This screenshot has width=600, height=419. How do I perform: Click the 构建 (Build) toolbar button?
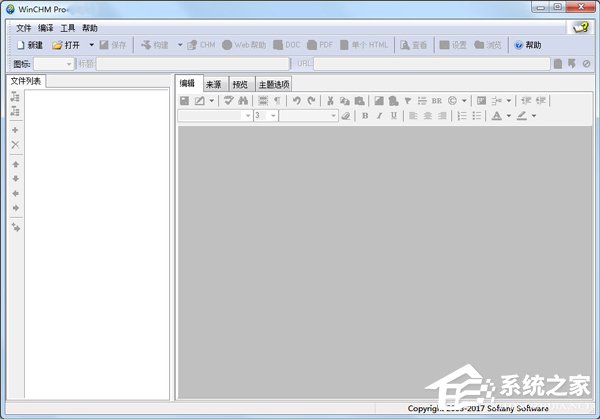pyautogui.click(x=155, y=45)
